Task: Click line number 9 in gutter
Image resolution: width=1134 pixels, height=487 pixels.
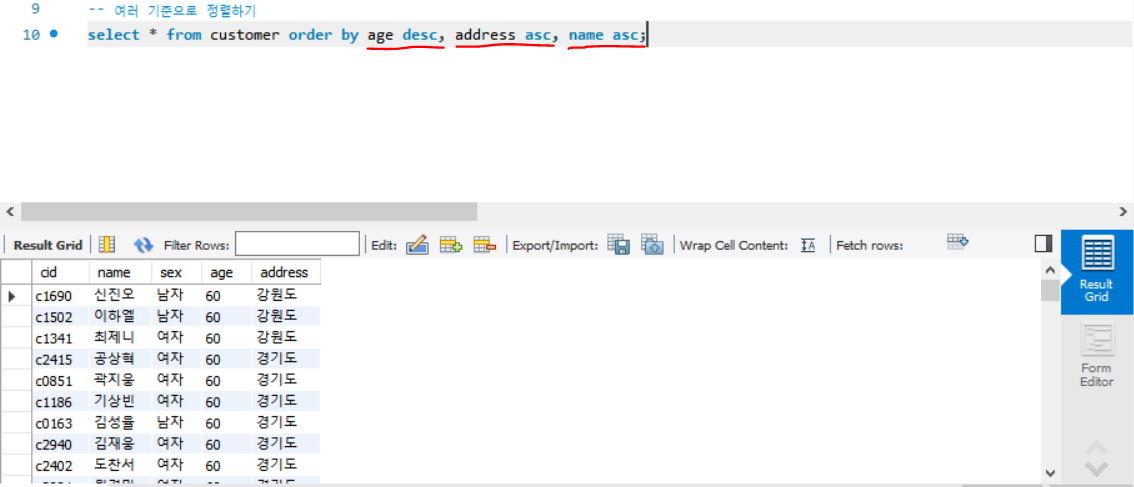Action: [x=35, y=10]
